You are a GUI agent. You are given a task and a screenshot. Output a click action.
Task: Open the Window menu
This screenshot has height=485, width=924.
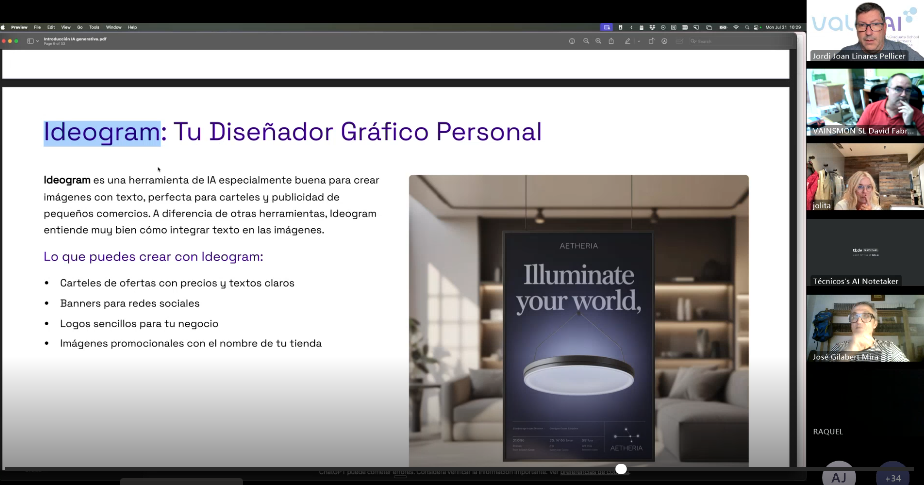114,27
